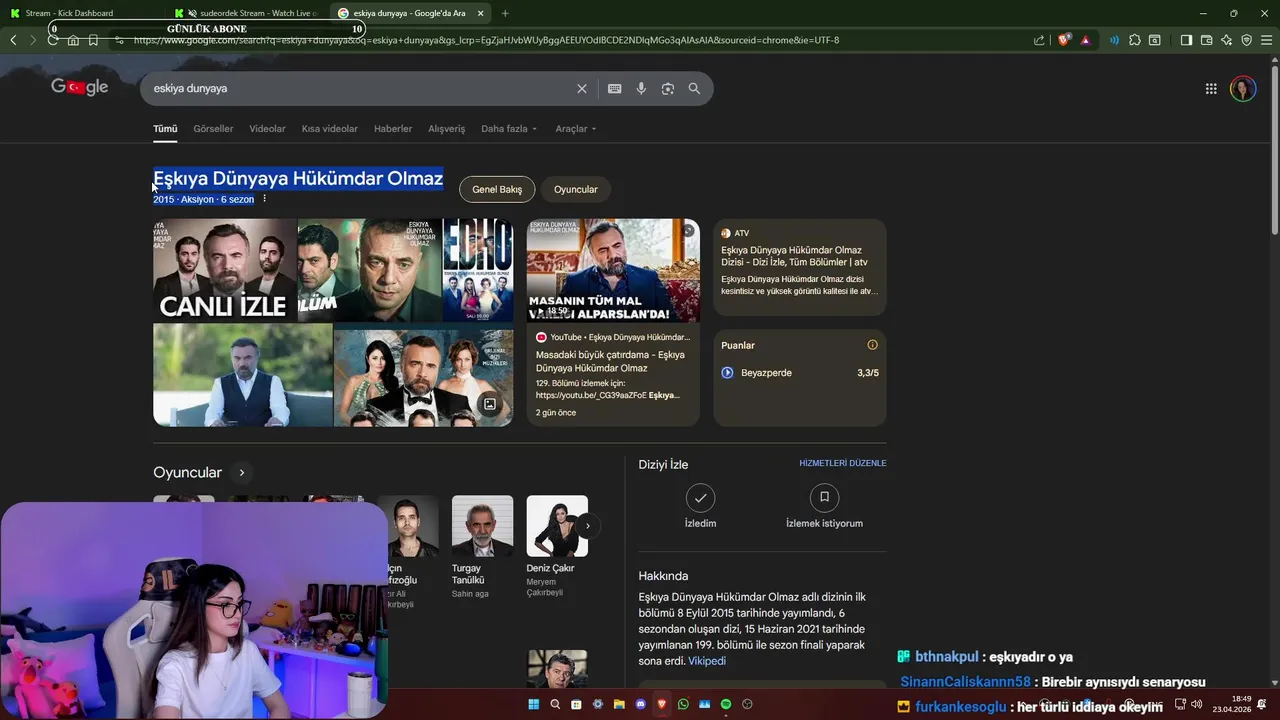
Task: Close the Google search tab
Action: pos(481,13)
